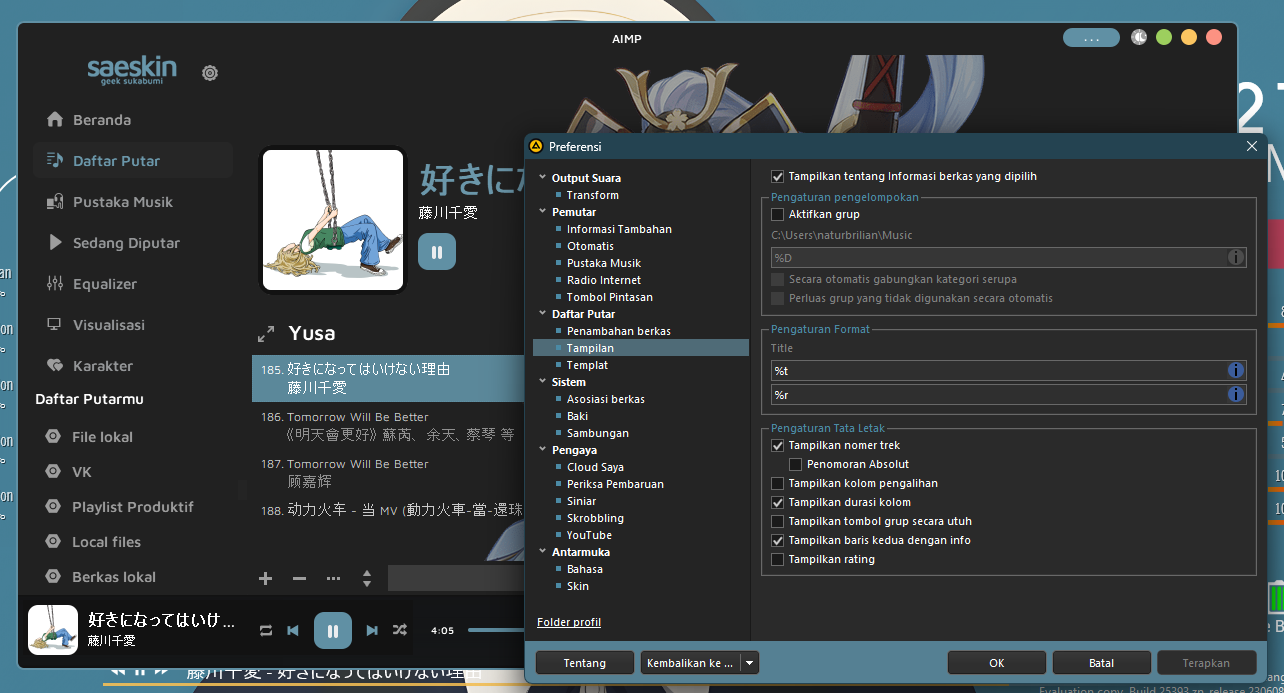Switch to the Equalizer view
The image size is (1284, 693).
[x=105, y=284]
